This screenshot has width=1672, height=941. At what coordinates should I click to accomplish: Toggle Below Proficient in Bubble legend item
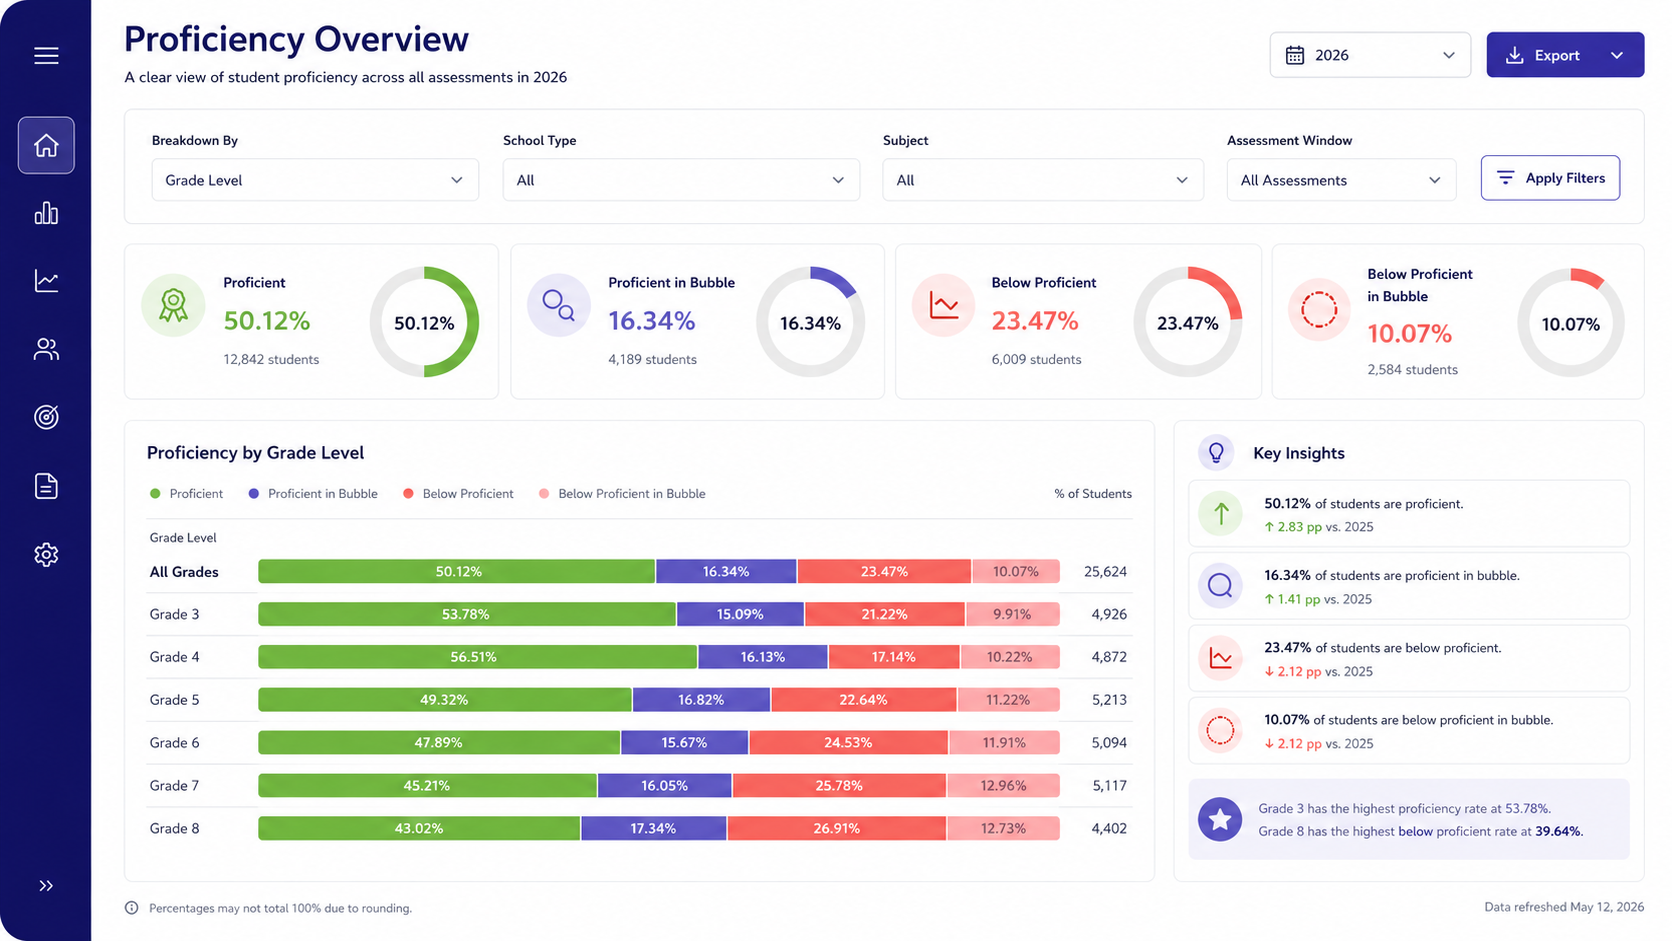[622, 494]
